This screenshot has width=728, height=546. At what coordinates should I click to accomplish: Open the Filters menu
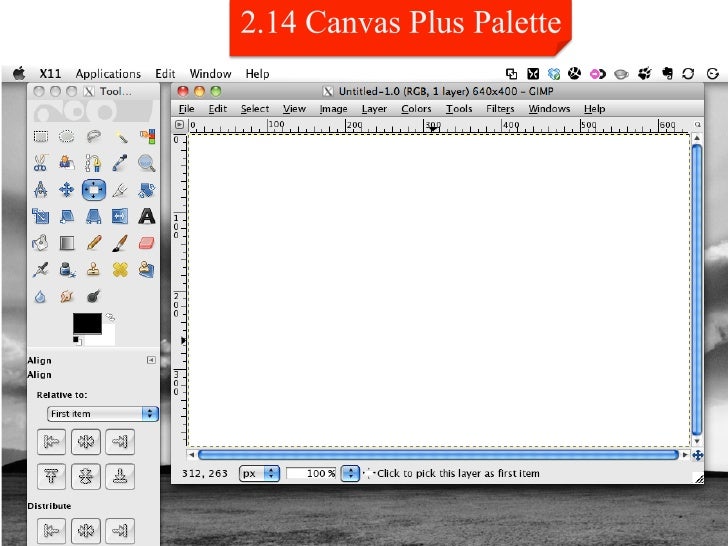(x=500, y=109)
